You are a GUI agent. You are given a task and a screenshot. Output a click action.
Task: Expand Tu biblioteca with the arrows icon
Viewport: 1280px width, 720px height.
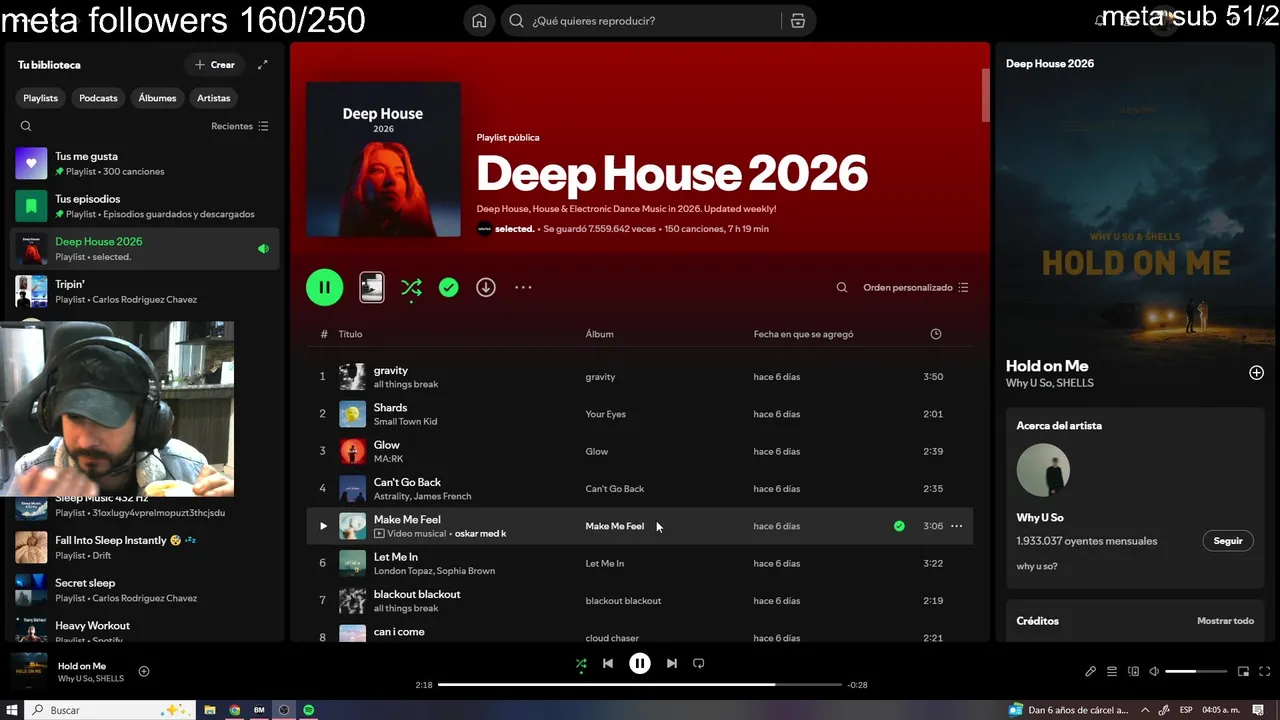(263, 65)
